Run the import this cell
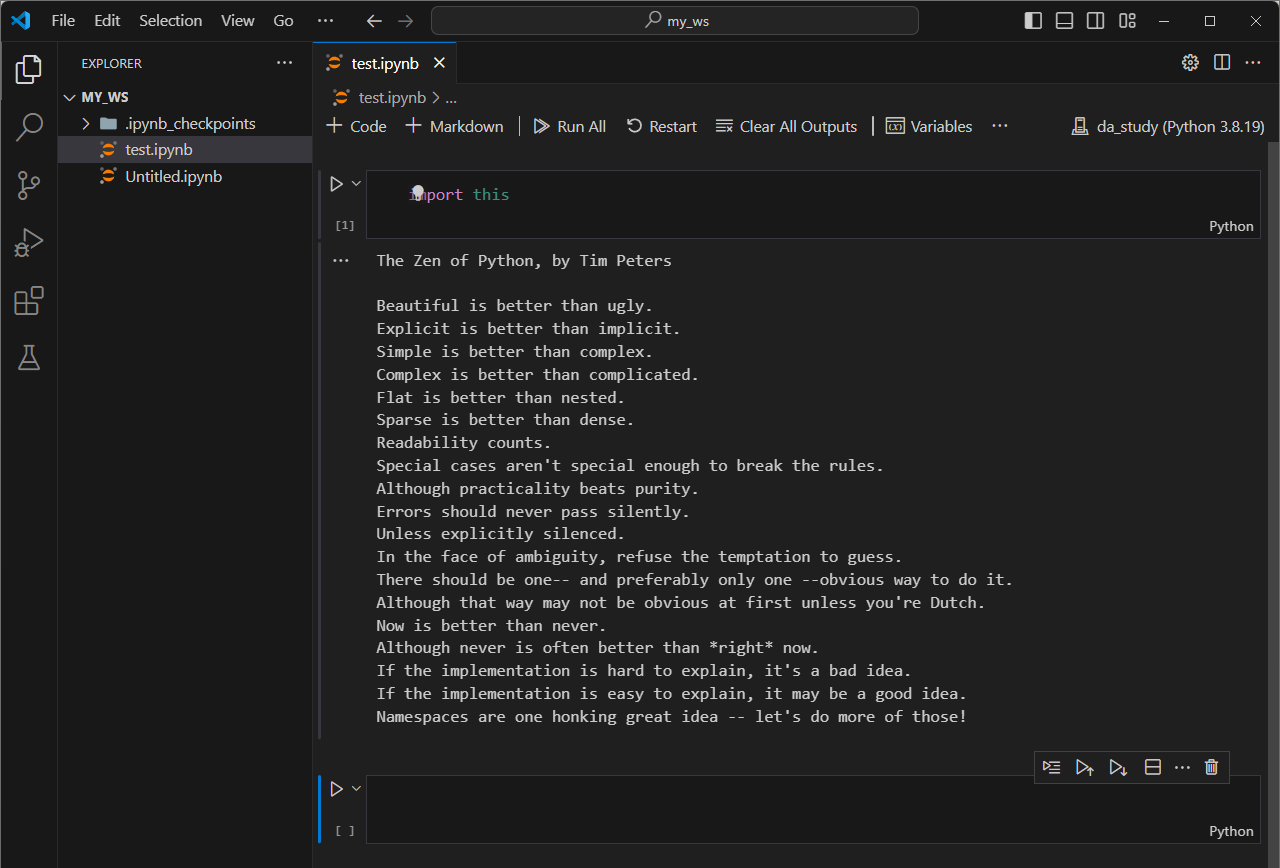 coord(337,184)
